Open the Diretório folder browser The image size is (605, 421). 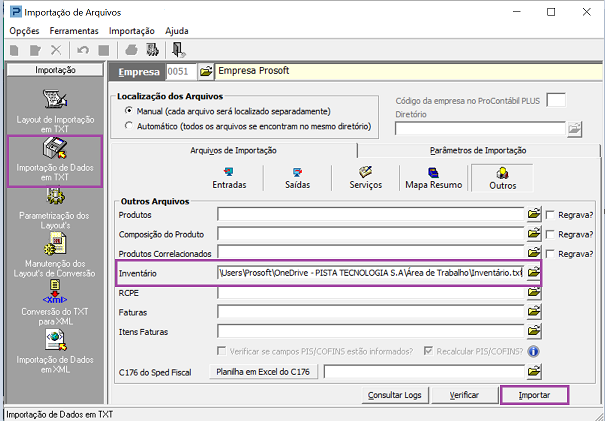click(x=574, y=128)
